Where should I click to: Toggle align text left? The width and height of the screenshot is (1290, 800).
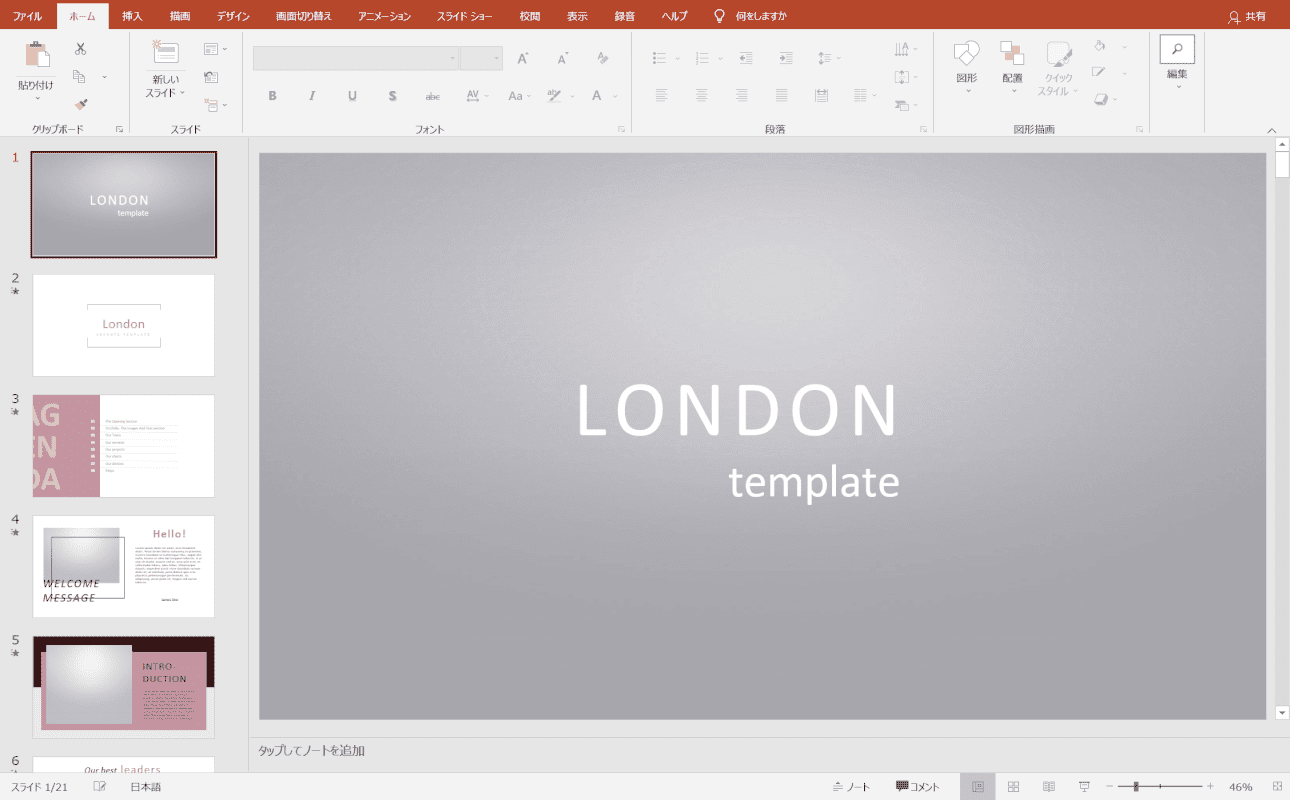coord(661,96)
